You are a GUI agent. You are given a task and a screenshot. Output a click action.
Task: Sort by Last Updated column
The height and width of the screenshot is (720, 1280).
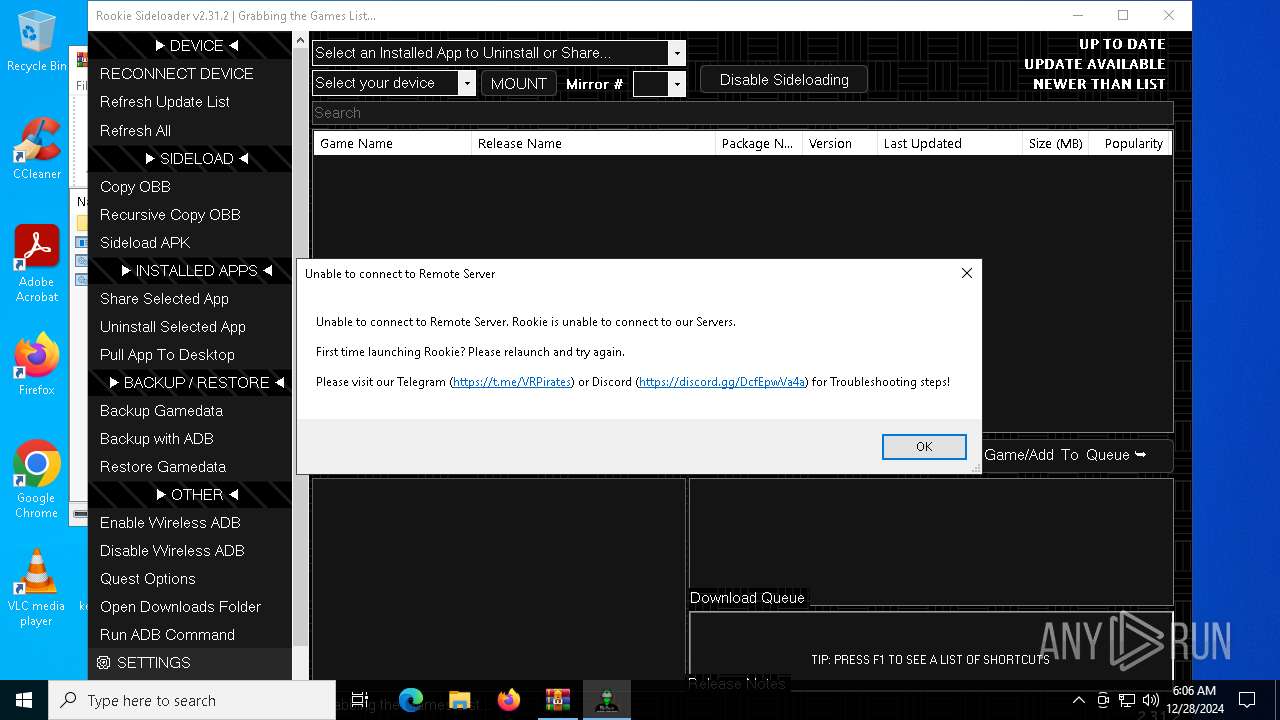[x=949, y=143]
